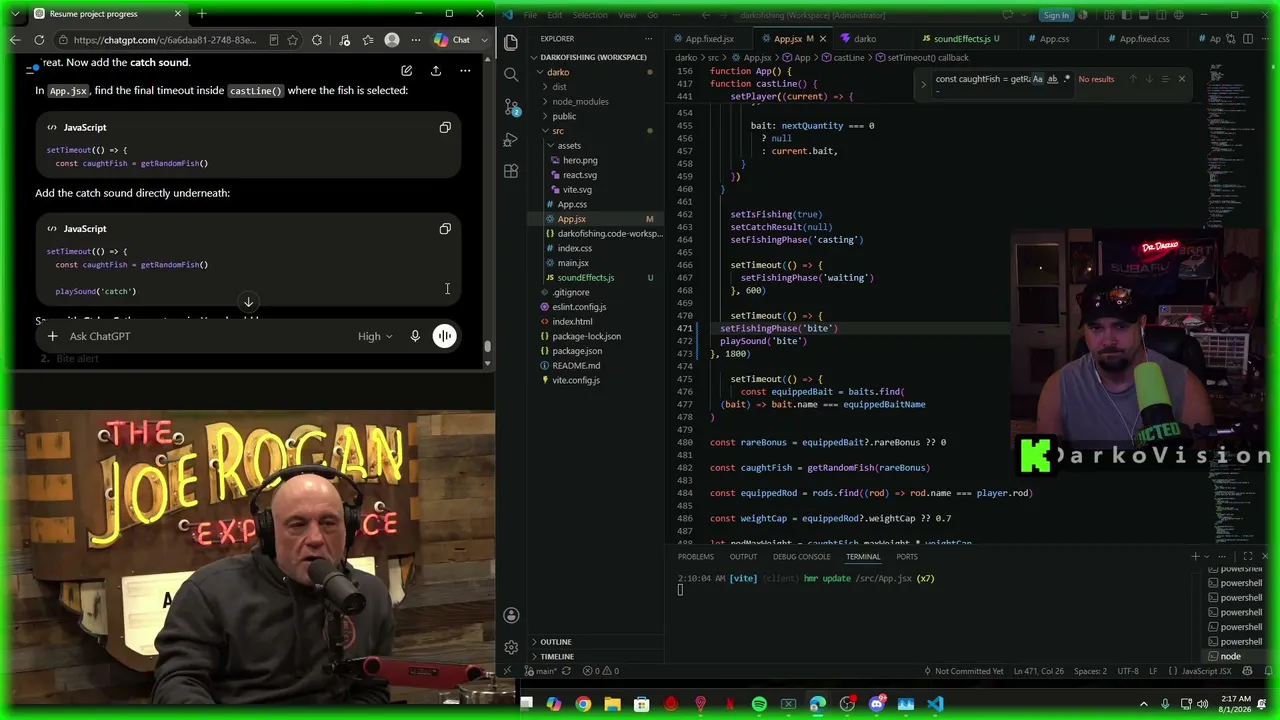1280x720 pixels.
Task: Open the Accounts icon in VS Code
Action: [511, 615]
